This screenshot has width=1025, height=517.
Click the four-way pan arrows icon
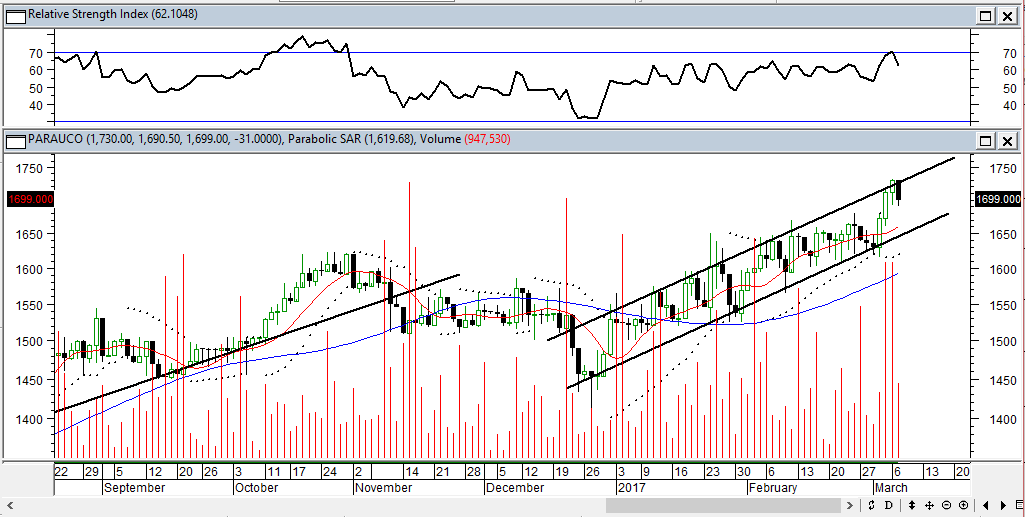click(x=930, y=505)
